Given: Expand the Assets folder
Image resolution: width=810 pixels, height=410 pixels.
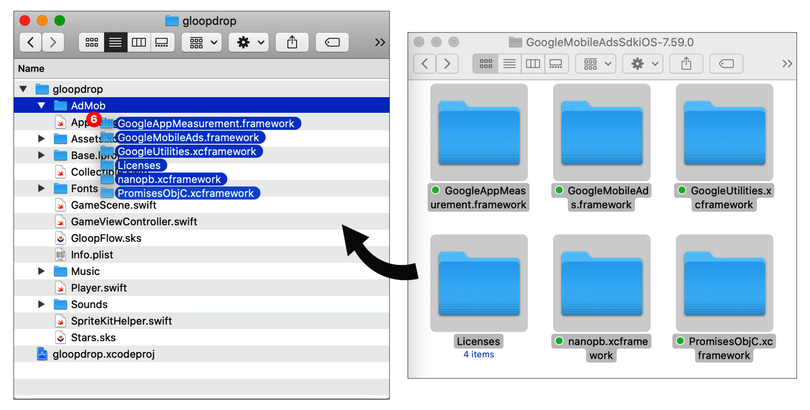Looking at the screenshot, I should [41, 138].
